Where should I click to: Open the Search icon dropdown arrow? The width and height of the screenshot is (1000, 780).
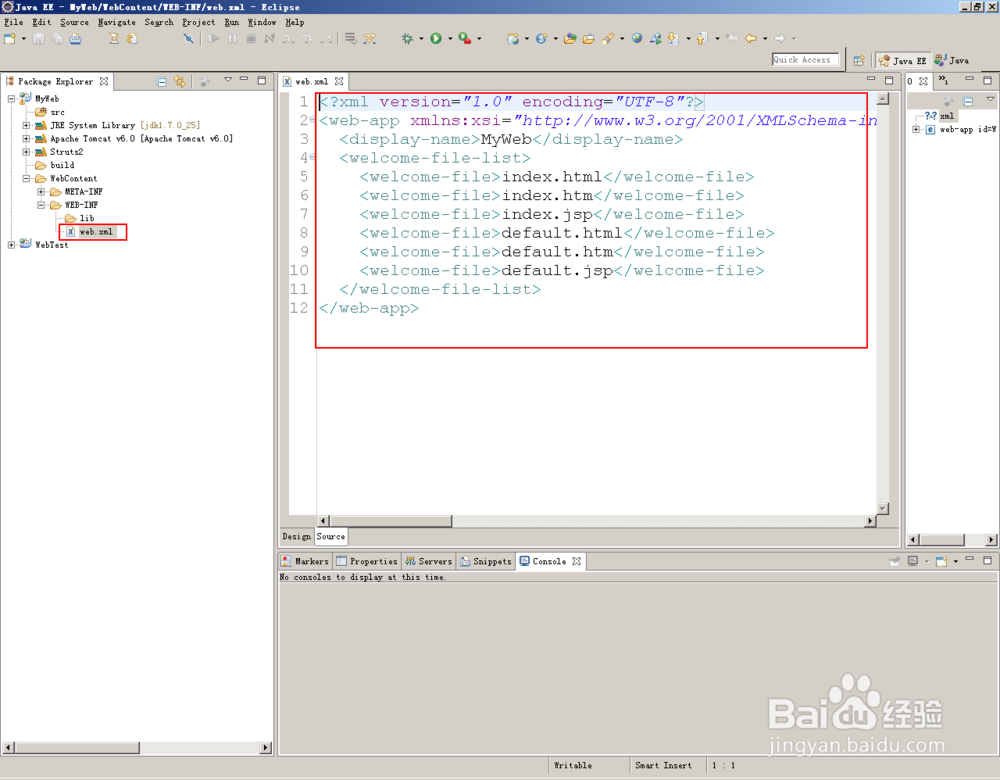point(622,39)
